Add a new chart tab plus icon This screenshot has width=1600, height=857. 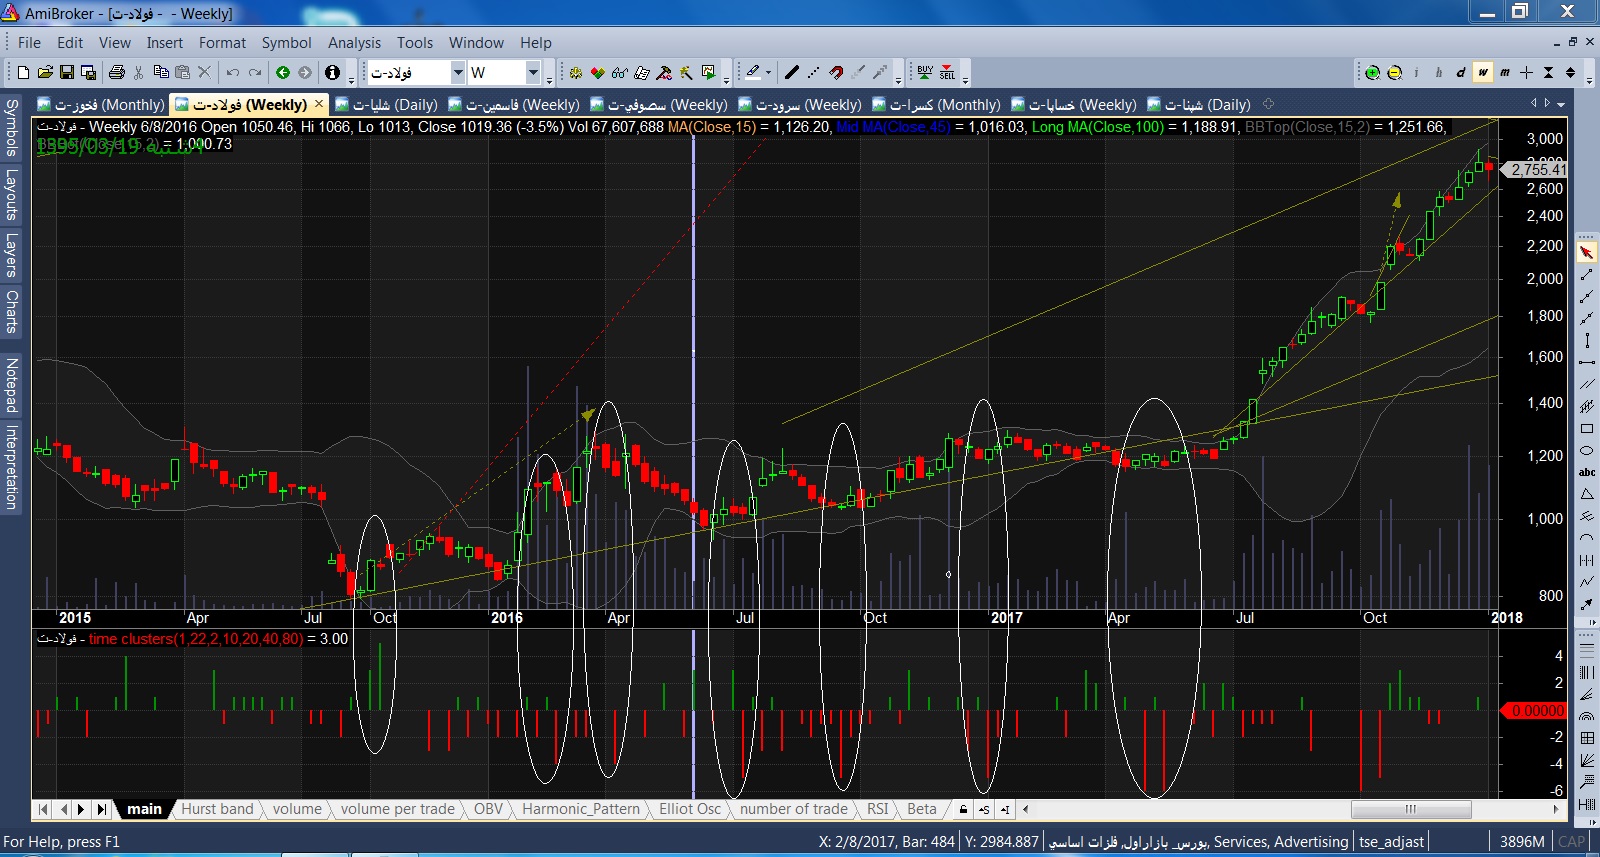click(1269, 104)
